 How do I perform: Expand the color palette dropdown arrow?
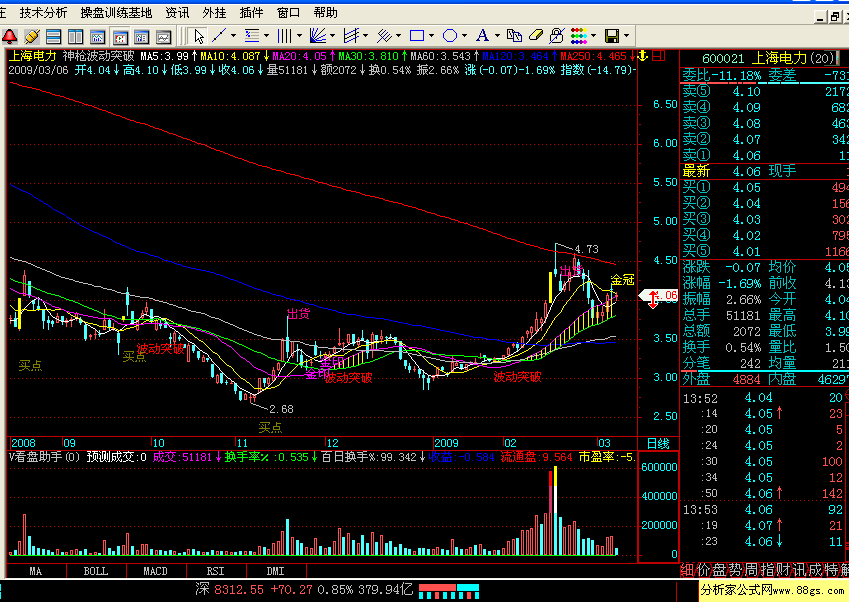point(593,36)
